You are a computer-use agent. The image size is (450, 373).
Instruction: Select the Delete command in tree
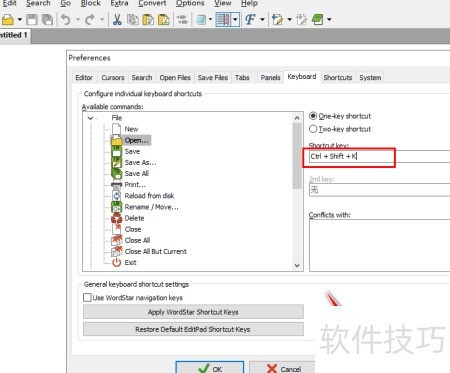pos(134,218)
